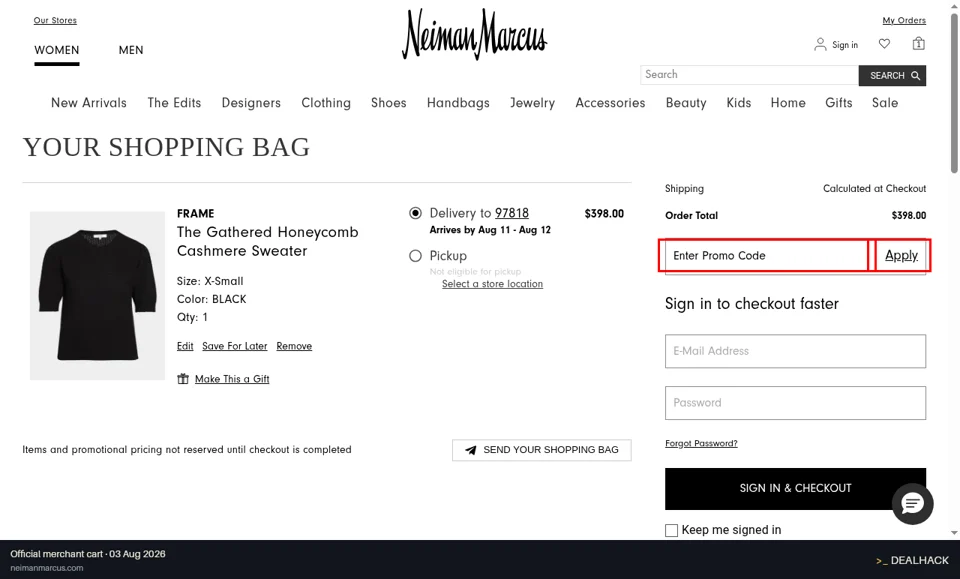Click The Gathered Honeycomb Cashmere Sweater title

pos(268,241)
